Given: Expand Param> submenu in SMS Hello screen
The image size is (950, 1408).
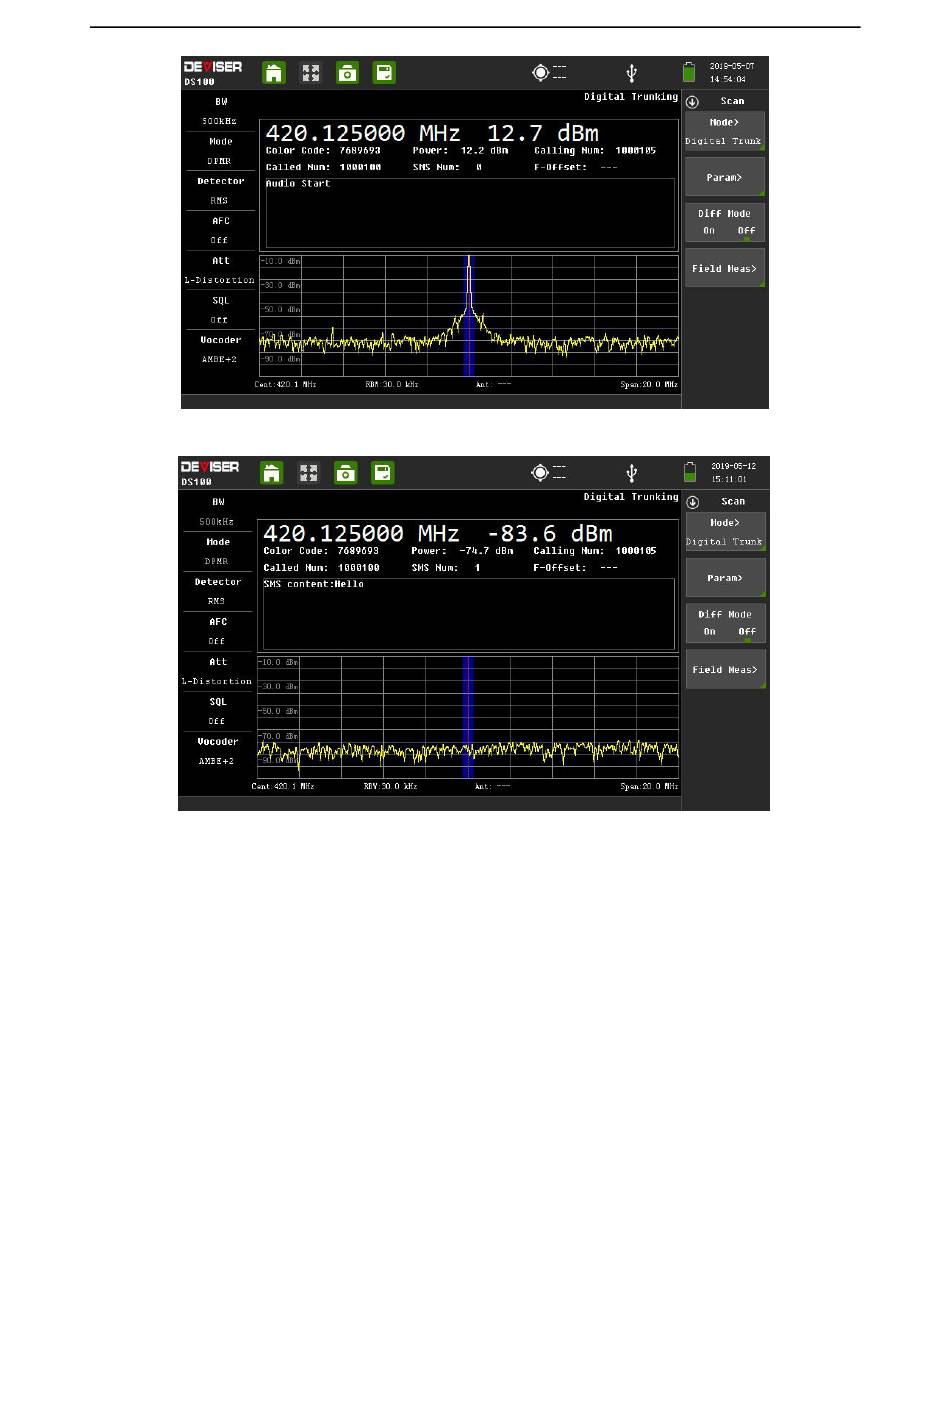Looking at the screenshot, I should coord(725,578).
